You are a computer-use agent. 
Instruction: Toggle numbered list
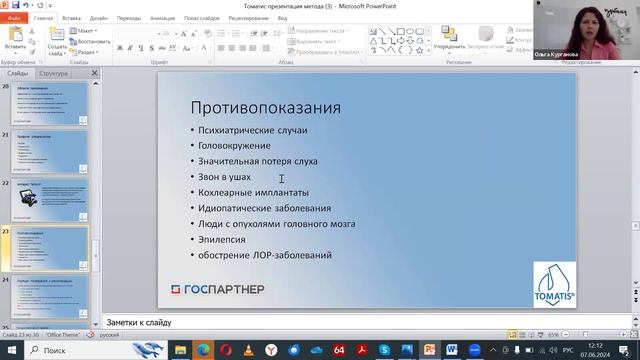click(x=237, y=34)
